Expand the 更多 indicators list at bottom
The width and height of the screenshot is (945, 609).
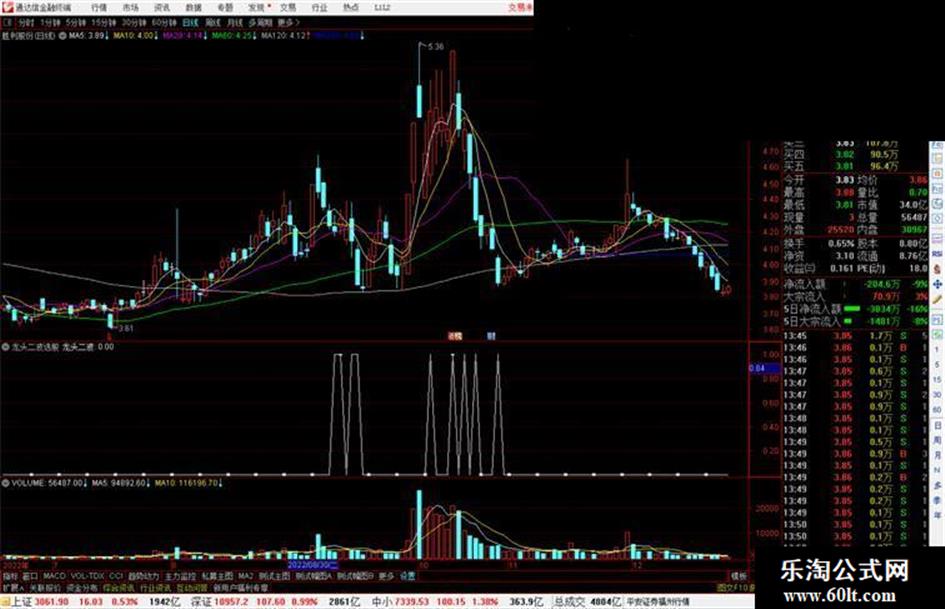tap(386, 576)
